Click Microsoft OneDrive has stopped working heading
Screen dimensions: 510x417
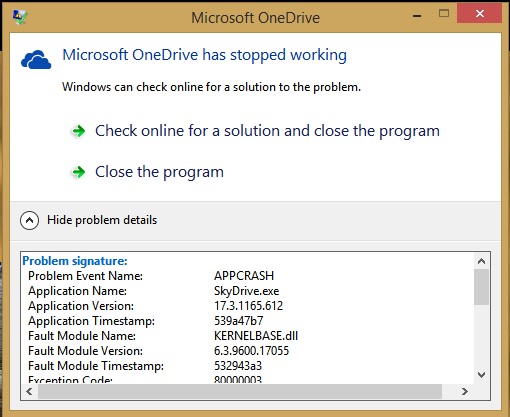205,55
